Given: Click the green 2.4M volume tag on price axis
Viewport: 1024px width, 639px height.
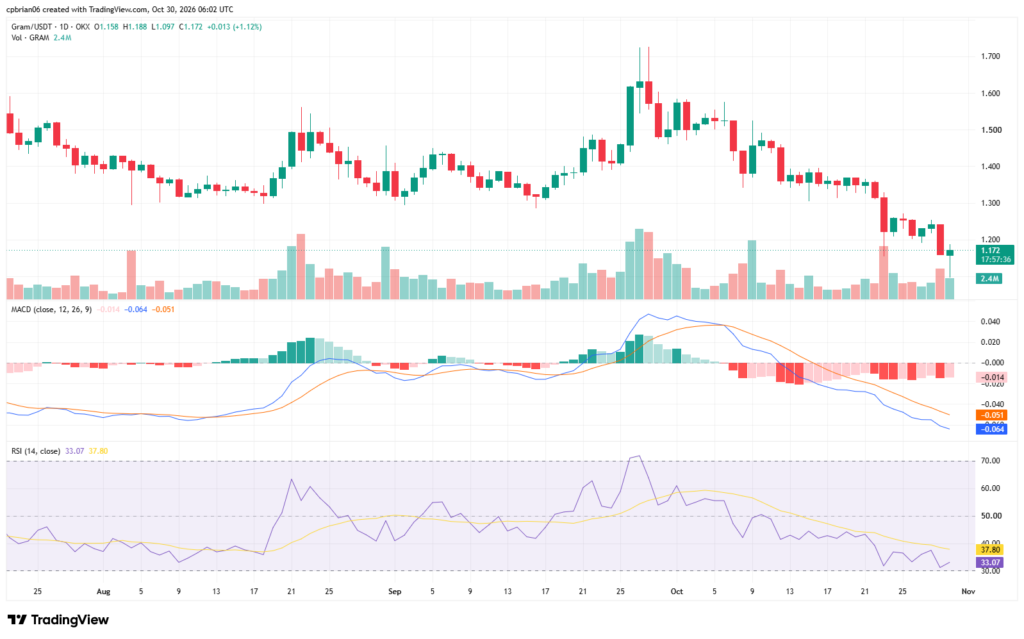Looking at the screenshot, I should [x=989, y=278].
